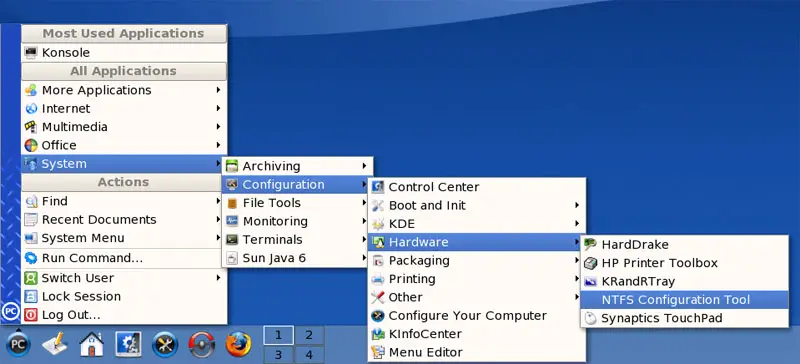800x364 pixels.
Task: Click the Packaging icon
Action: click(x=378, y=260)
